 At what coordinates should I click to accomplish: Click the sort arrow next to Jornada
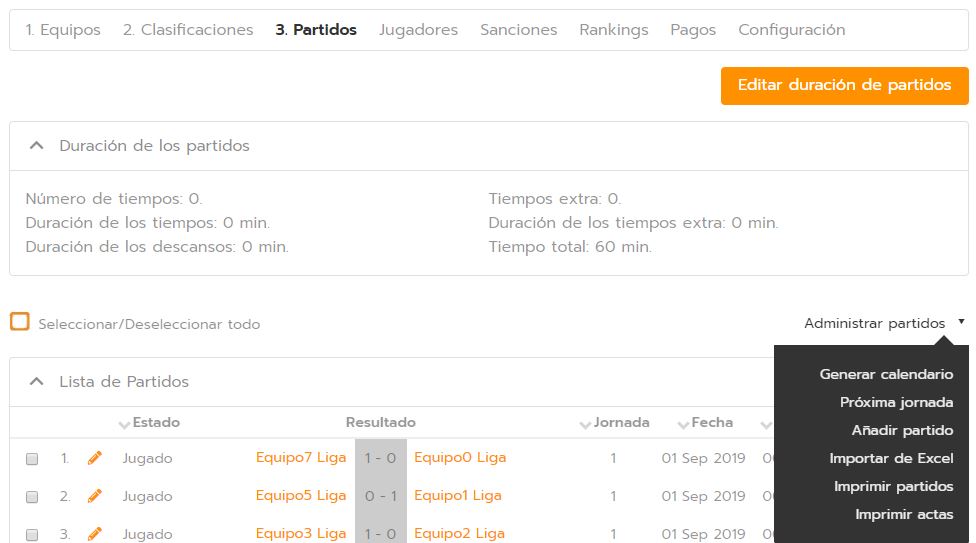(x=585, y=424)
